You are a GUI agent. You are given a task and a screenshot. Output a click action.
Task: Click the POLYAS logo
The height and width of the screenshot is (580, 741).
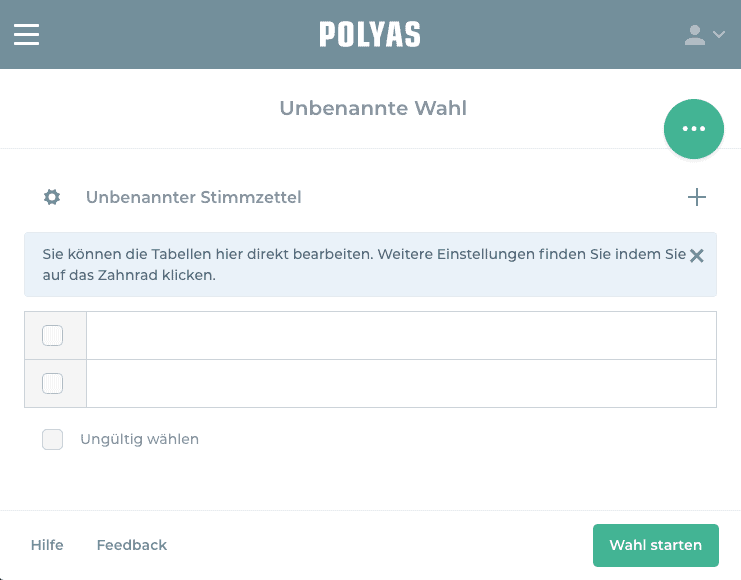pyautogui.click(x=370, y=35)
